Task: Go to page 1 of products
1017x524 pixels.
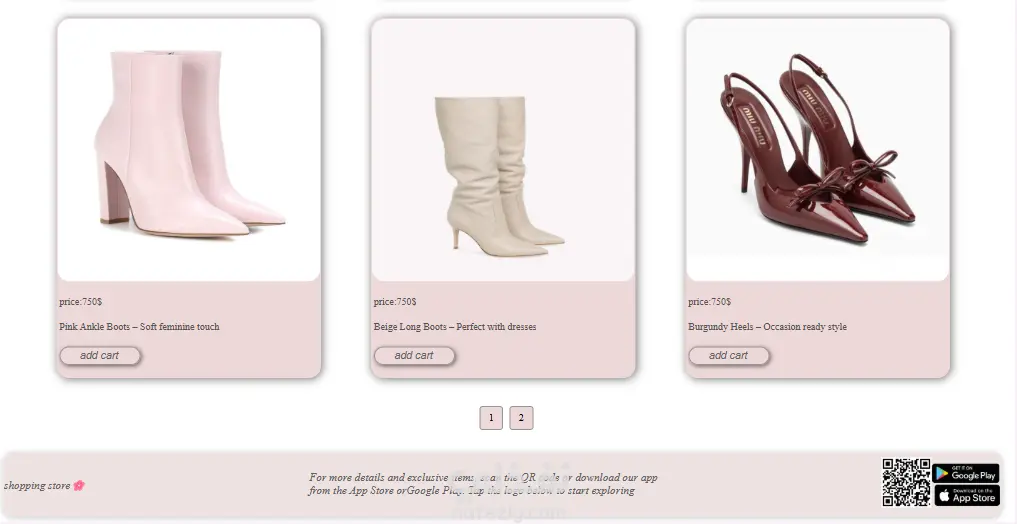Action: 491,418
